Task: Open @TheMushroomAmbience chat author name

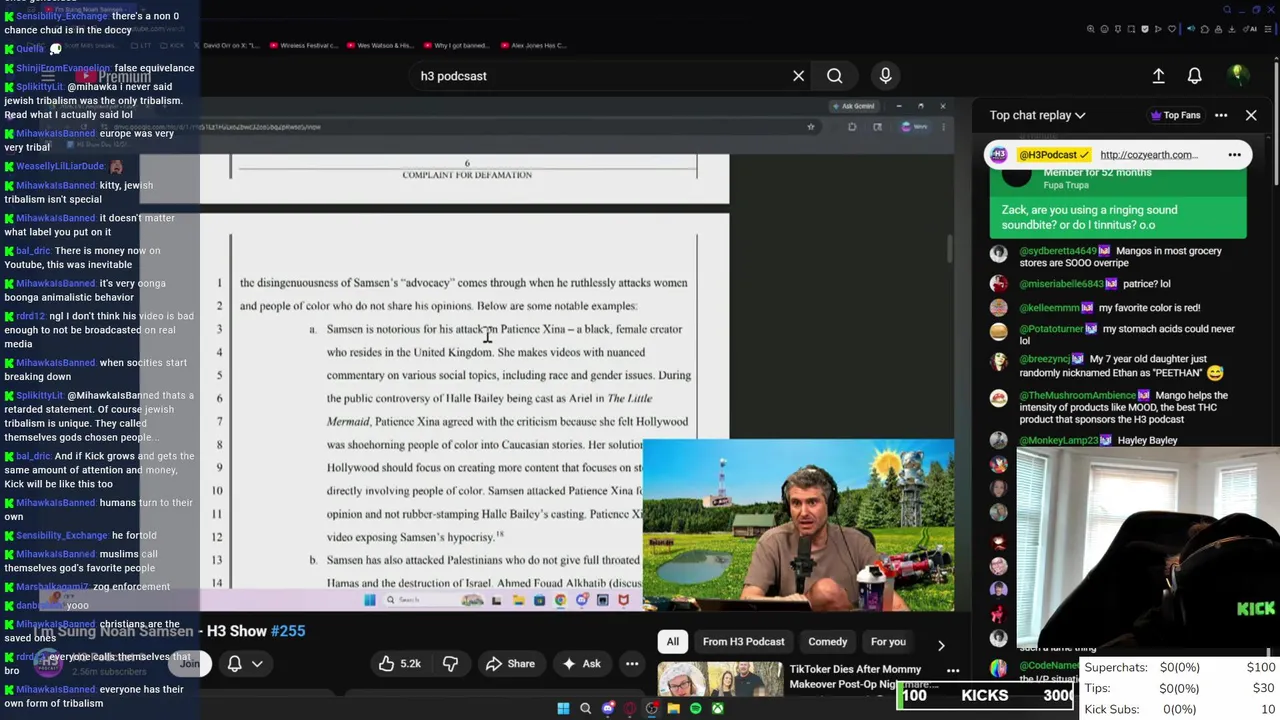Action: point(1077,396)
